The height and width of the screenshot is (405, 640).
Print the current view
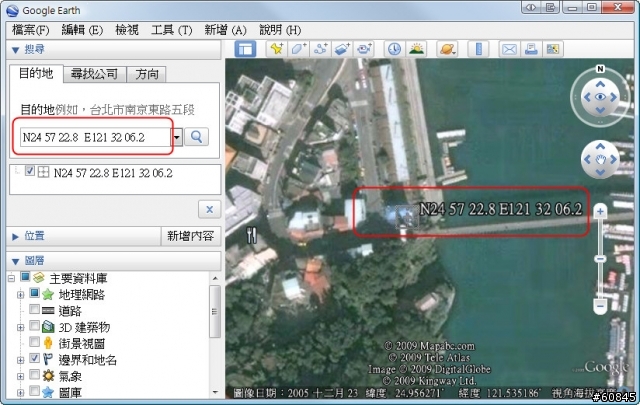pos(531,49)
